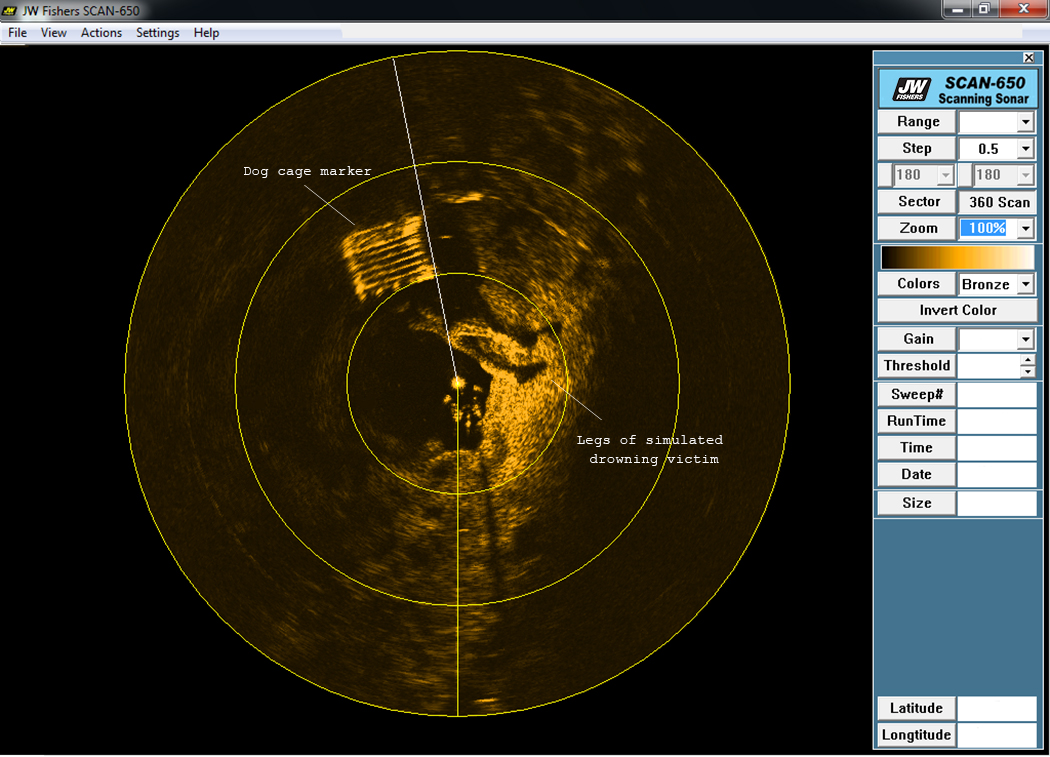Viewport: 1050px width, 757px height.
Task: Click the Sector button
Action: click(x=917, y=202)
